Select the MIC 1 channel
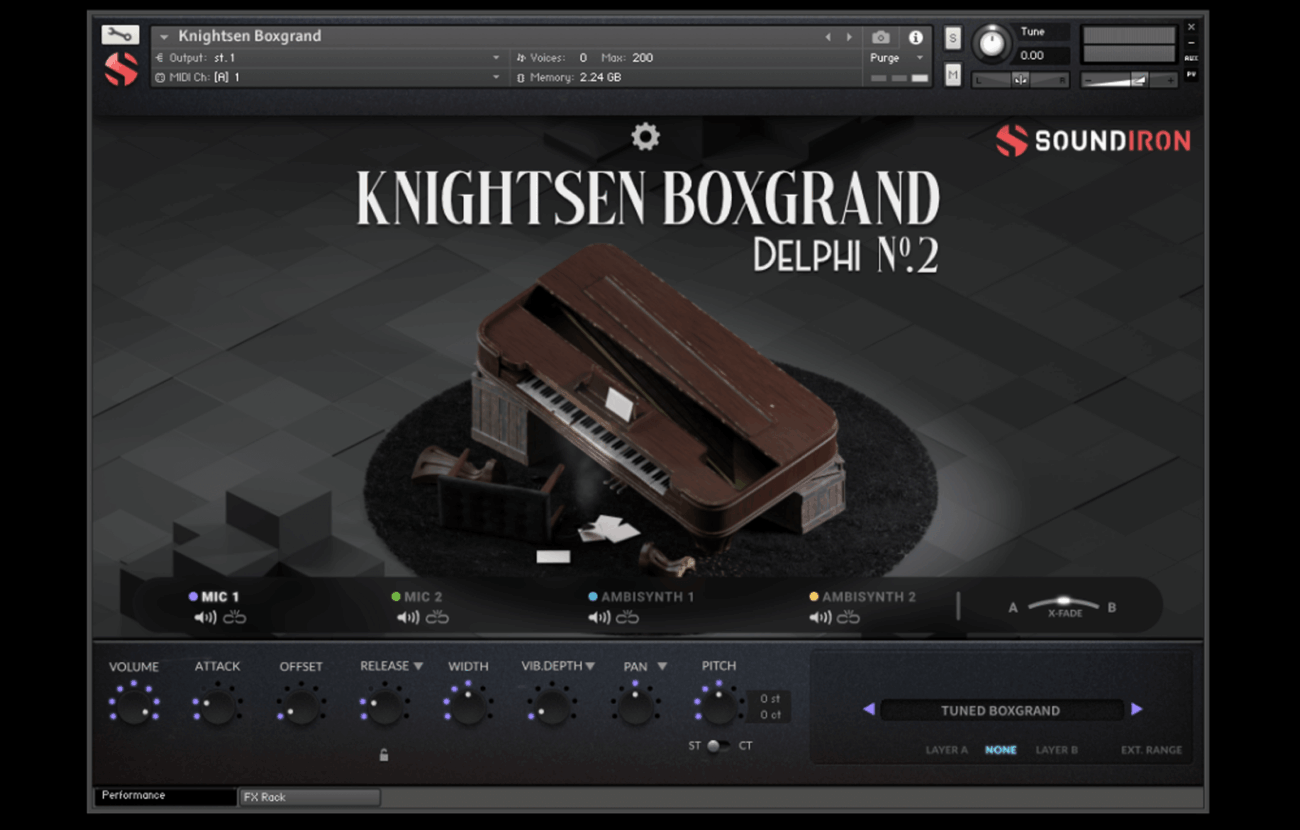 214,597
